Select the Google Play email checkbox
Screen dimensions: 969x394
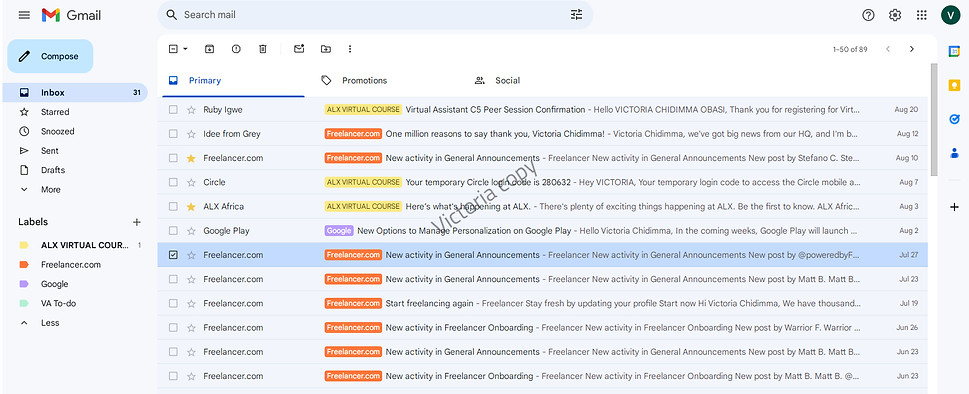(173, 231)
